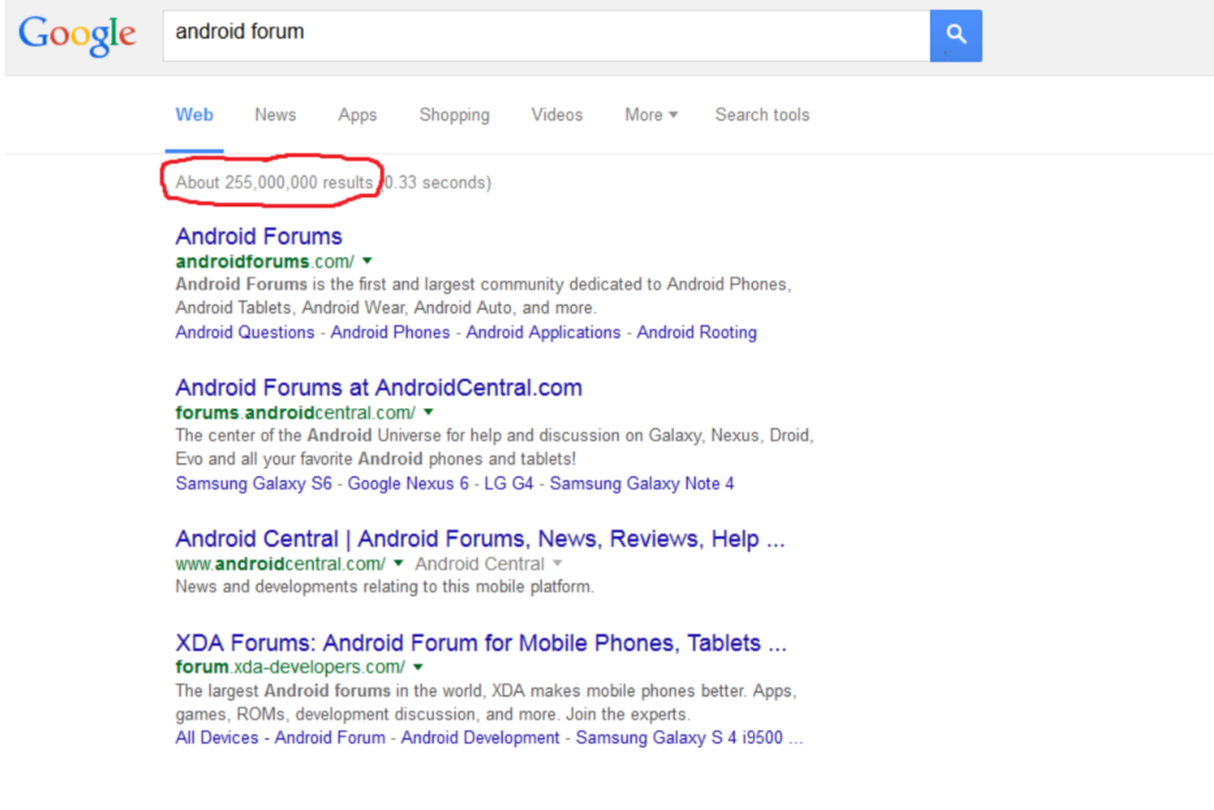Viewport: 1214px width, 810px height.
Task: Expand the arrow beside androidforums.com URL
Action: (x=368, y=261)
